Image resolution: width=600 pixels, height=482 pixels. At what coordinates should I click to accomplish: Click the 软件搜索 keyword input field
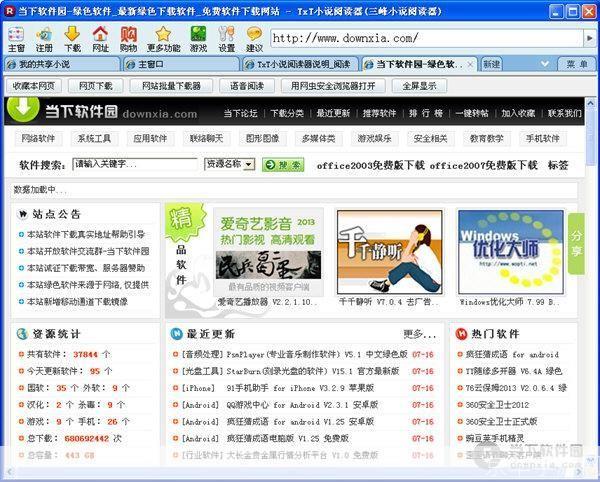coord(135,164)
